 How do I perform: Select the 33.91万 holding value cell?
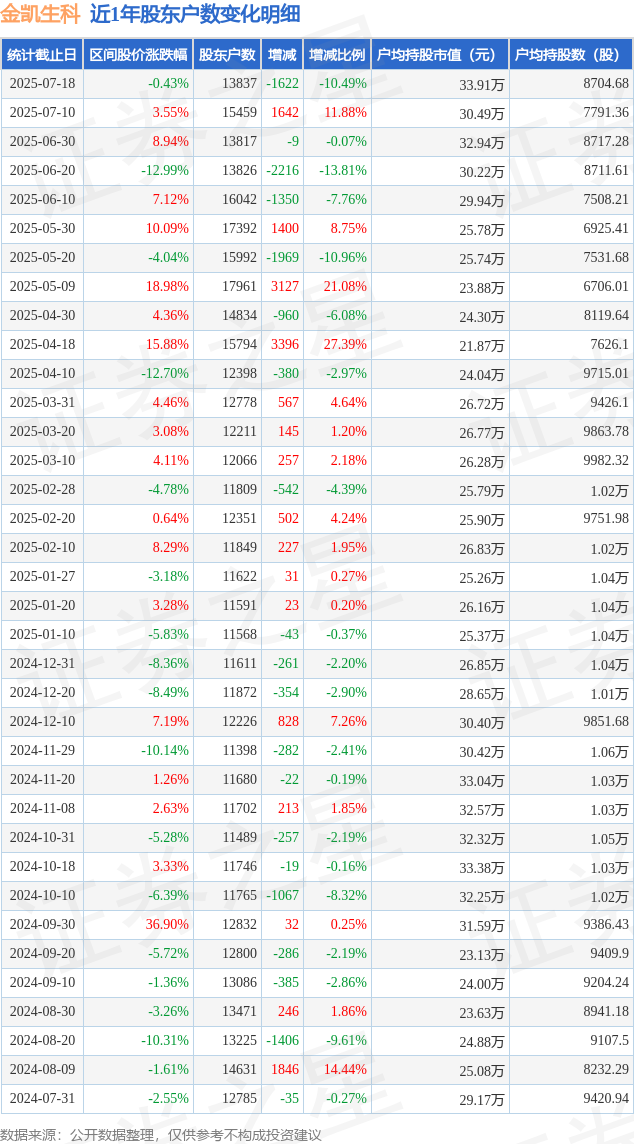(482, 85)
